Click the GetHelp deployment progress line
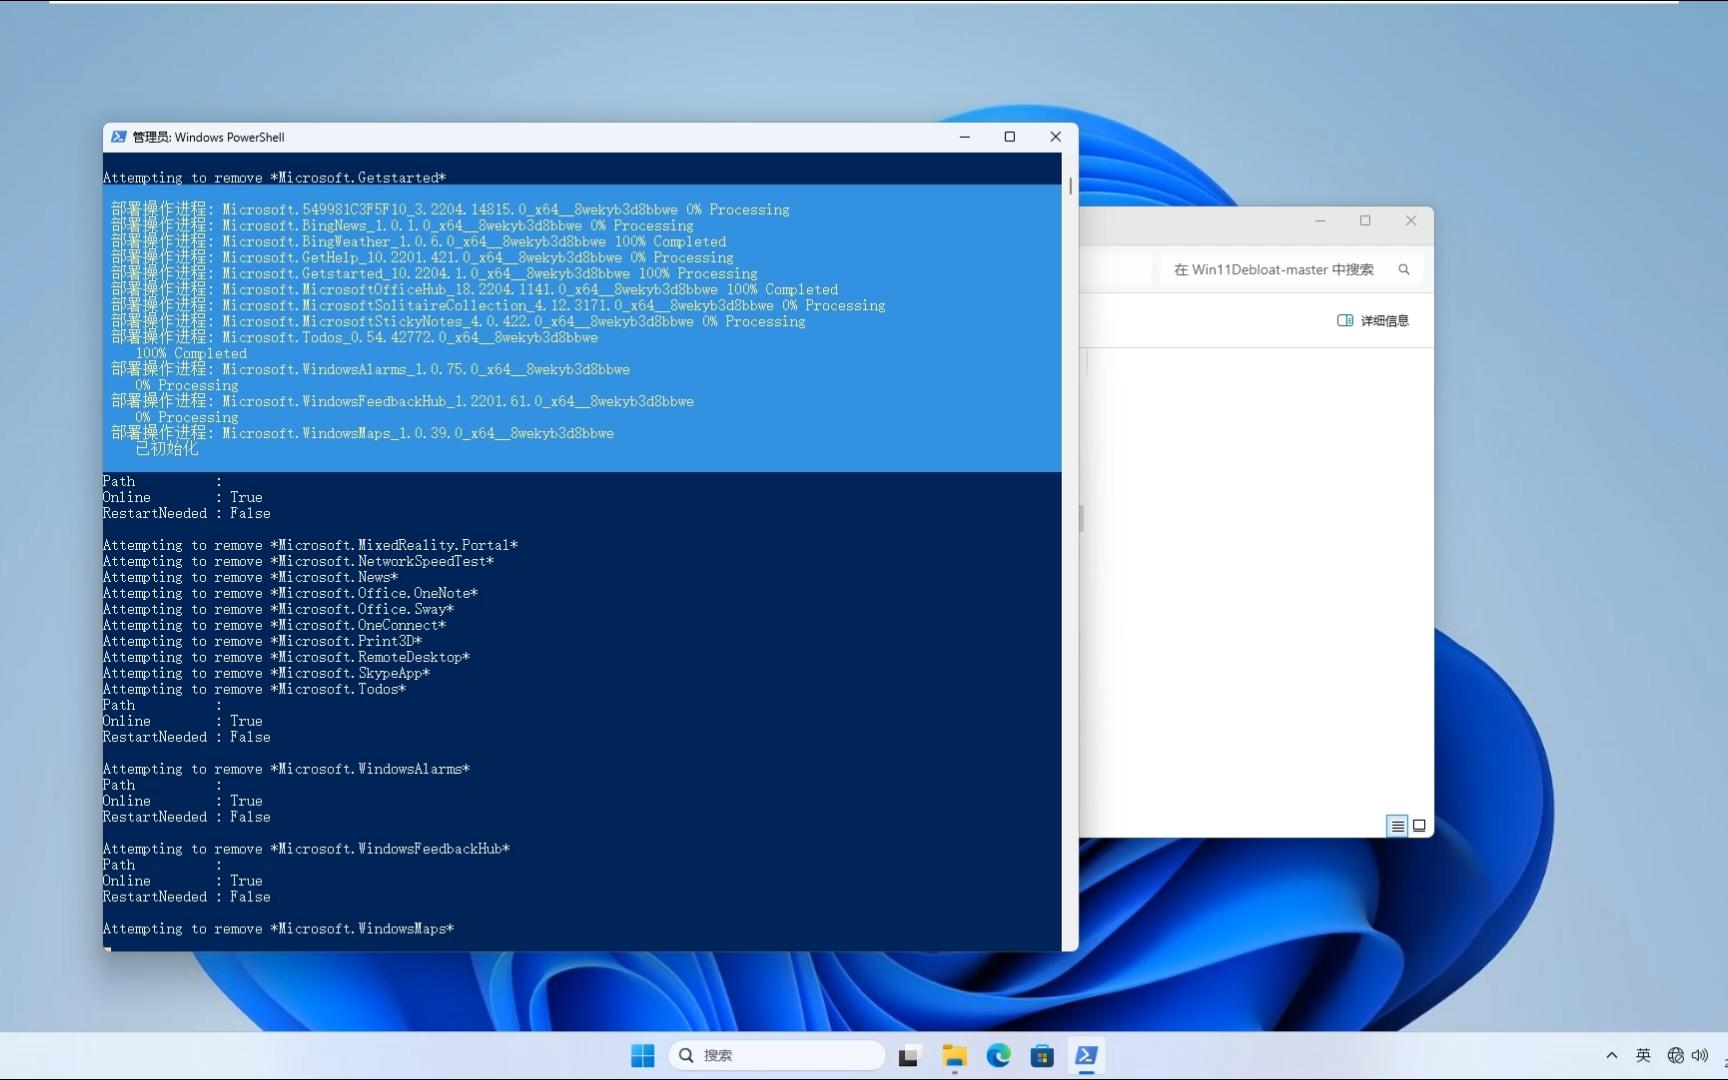The image size is (1728, 1080). pos(422,257)
